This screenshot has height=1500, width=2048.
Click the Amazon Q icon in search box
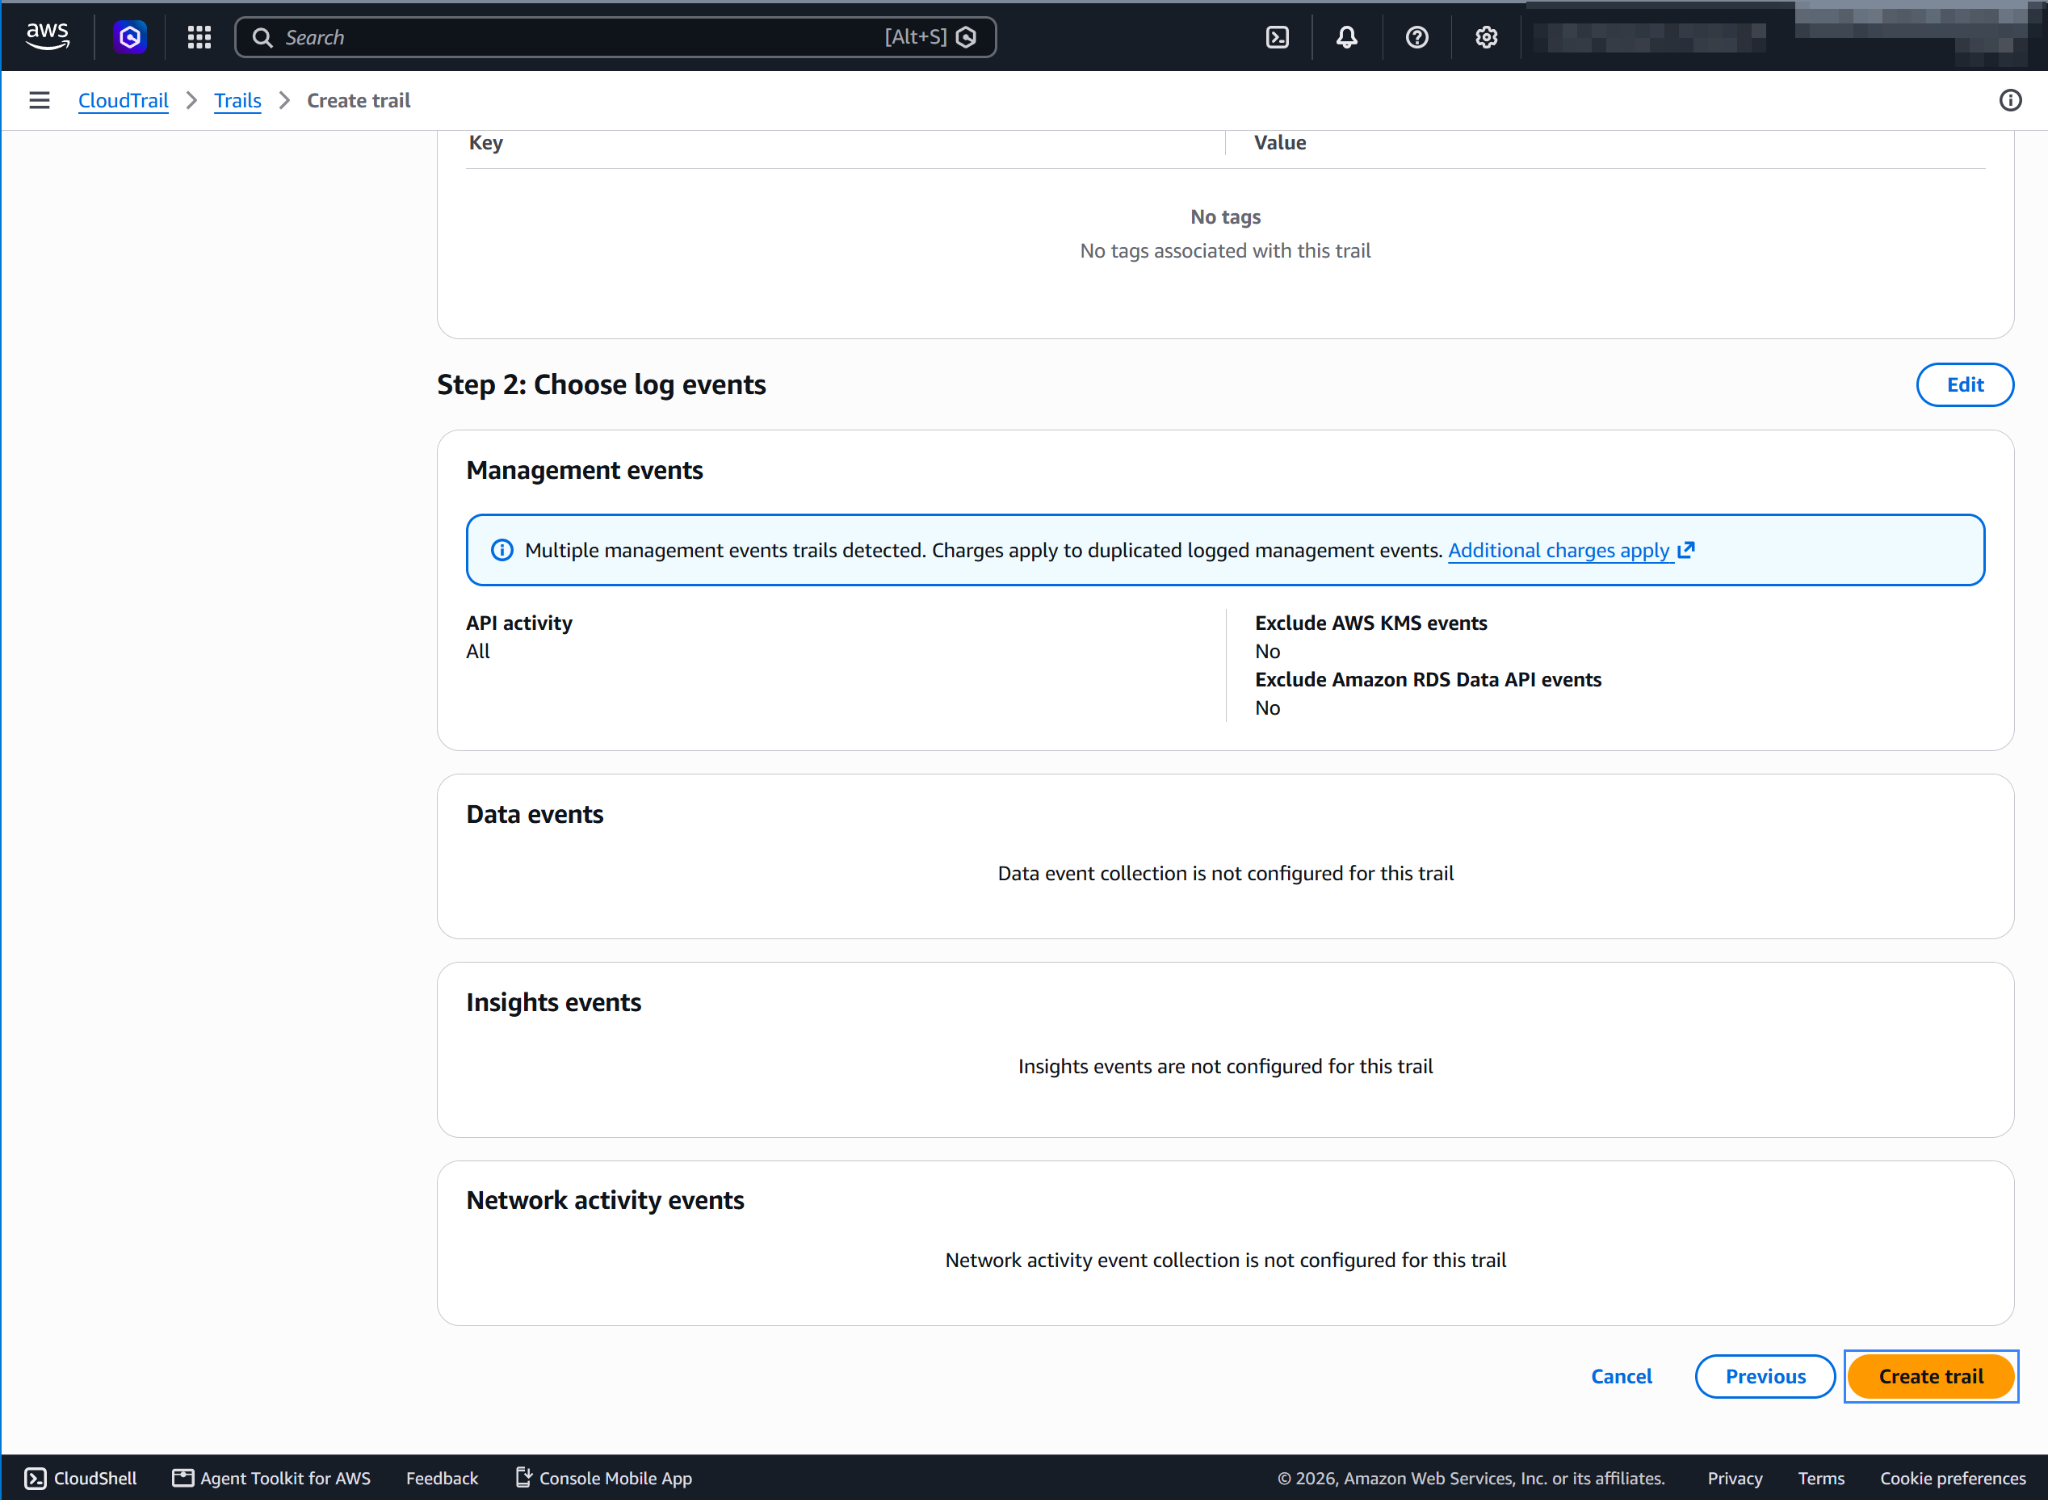point(966,37)
